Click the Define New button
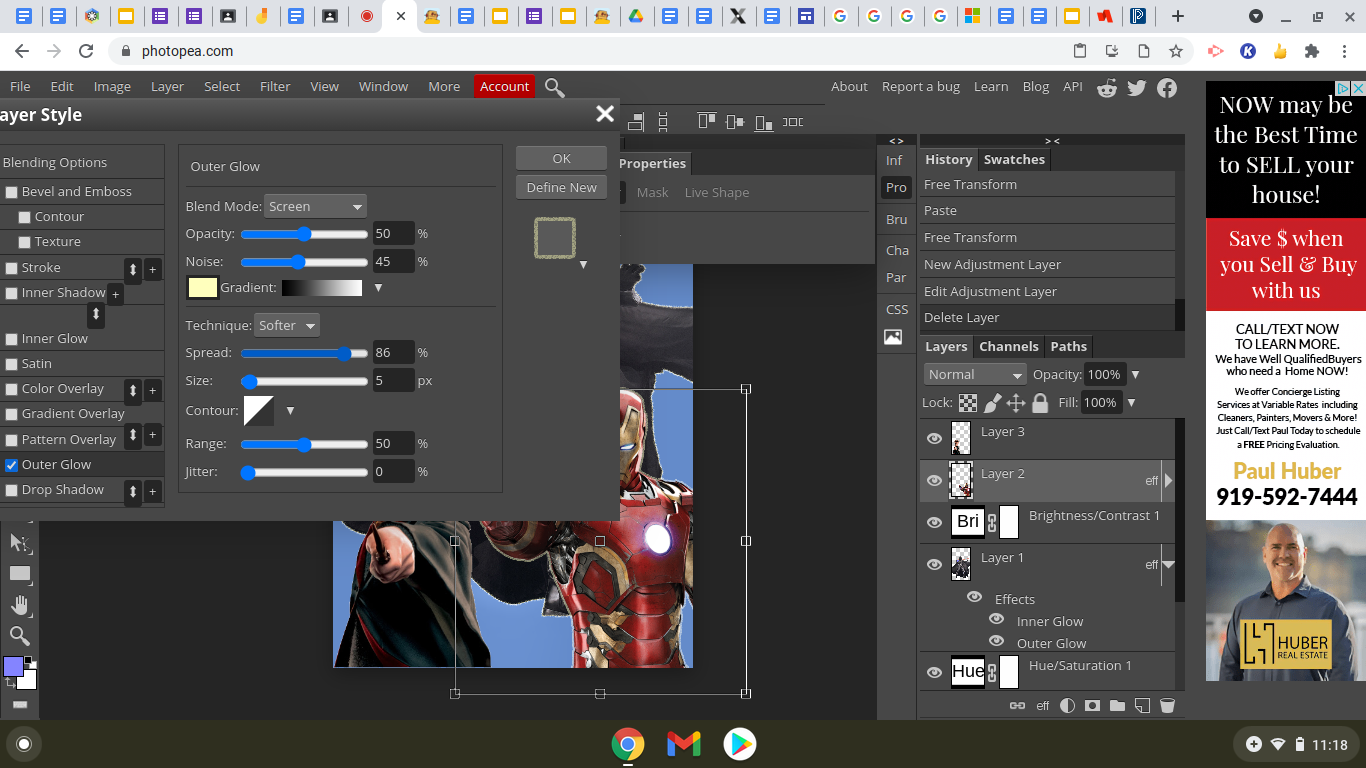The image size is (1366, 768). pyautogui.click(x=561, y=187)
